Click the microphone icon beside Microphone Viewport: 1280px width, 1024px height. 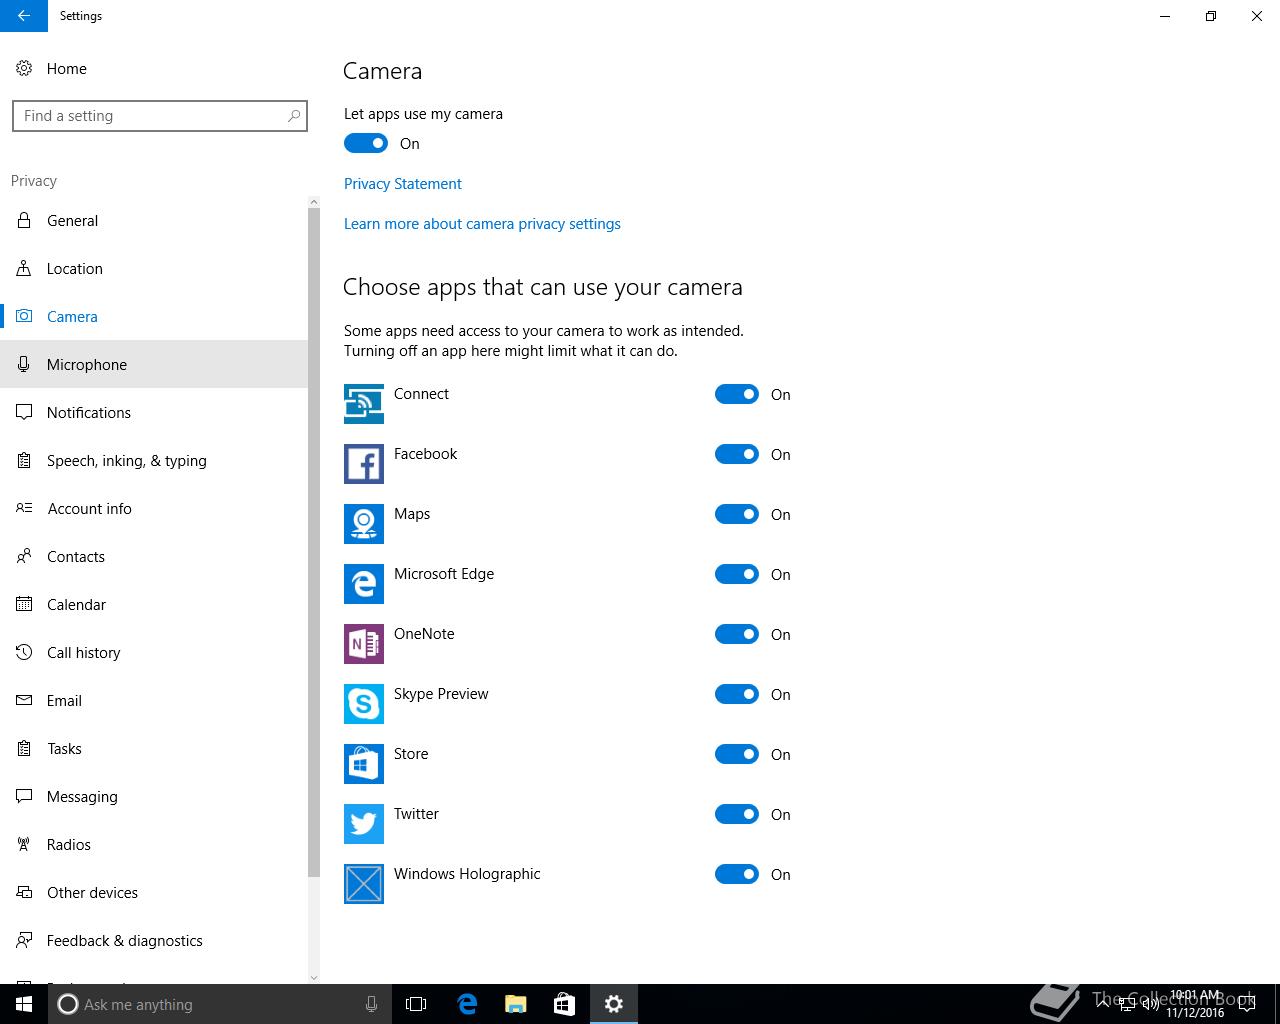click(x=24, y=364)
